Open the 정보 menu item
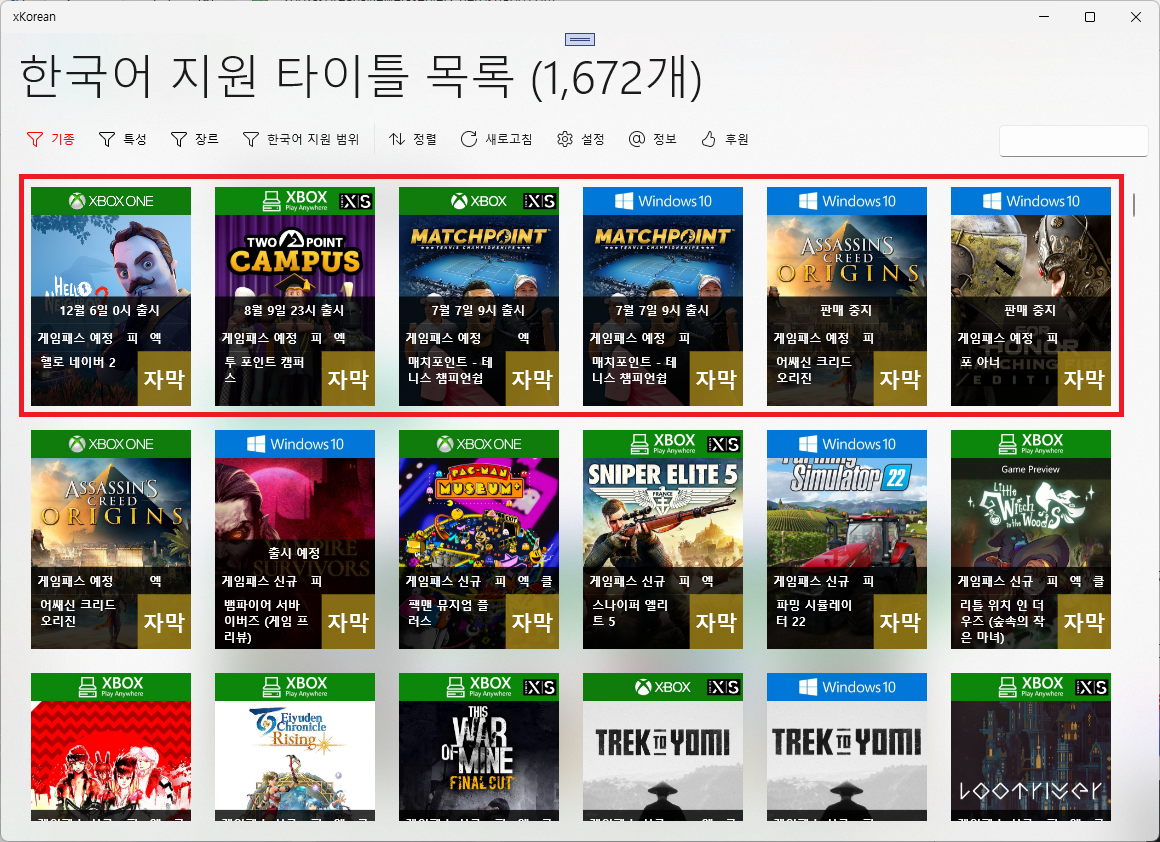 tap(653, 139)
